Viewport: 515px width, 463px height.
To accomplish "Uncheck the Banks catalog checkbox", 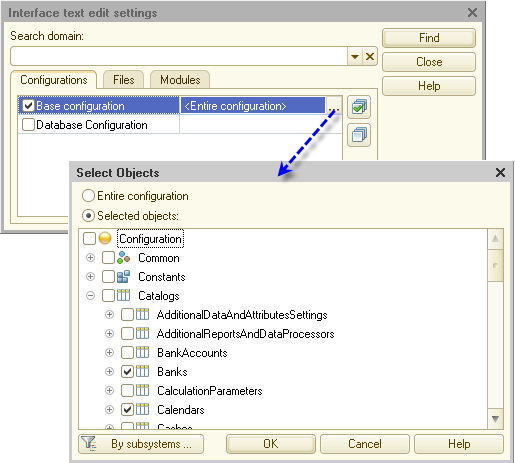I will click(x=127, y=372).
